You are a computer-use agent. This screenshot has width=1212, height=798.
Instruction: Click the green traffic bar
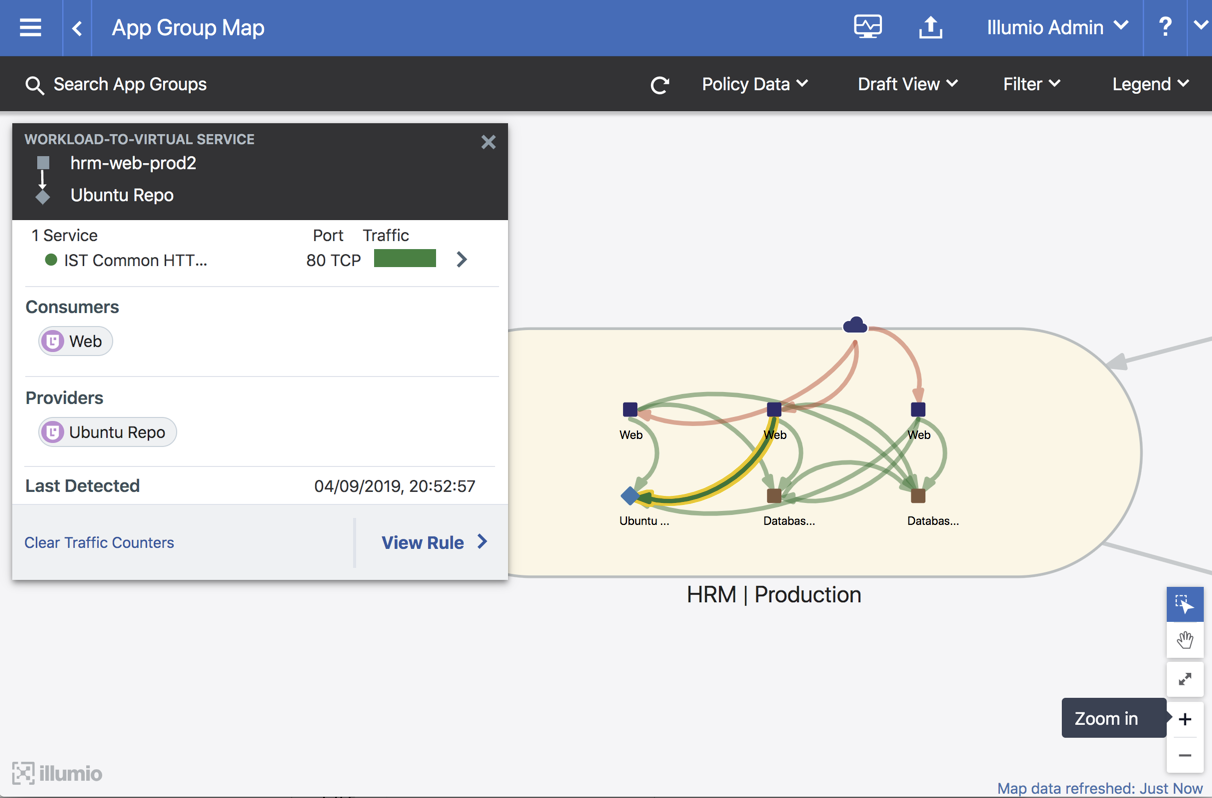(405, 259)
